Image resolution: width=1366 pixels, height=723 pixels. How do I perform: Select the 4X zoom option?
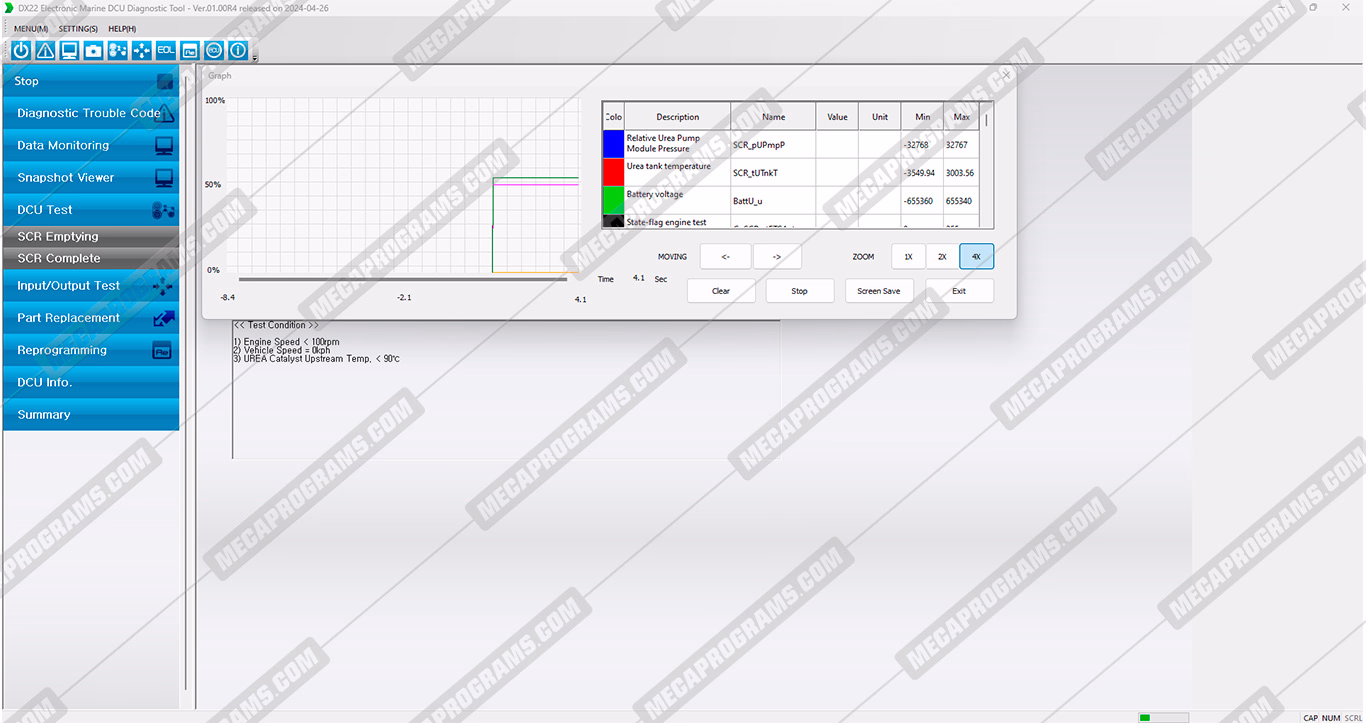pos(976,257)
